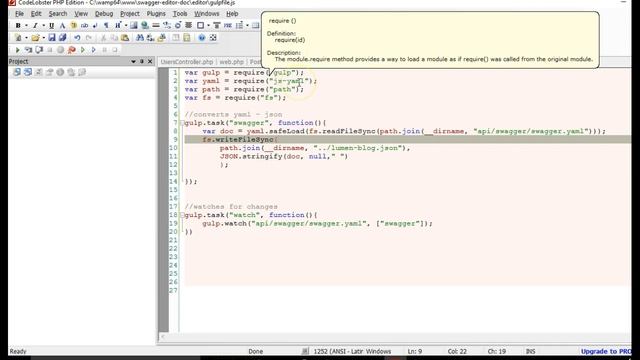Undo the last edit

[x=77, y=38]
